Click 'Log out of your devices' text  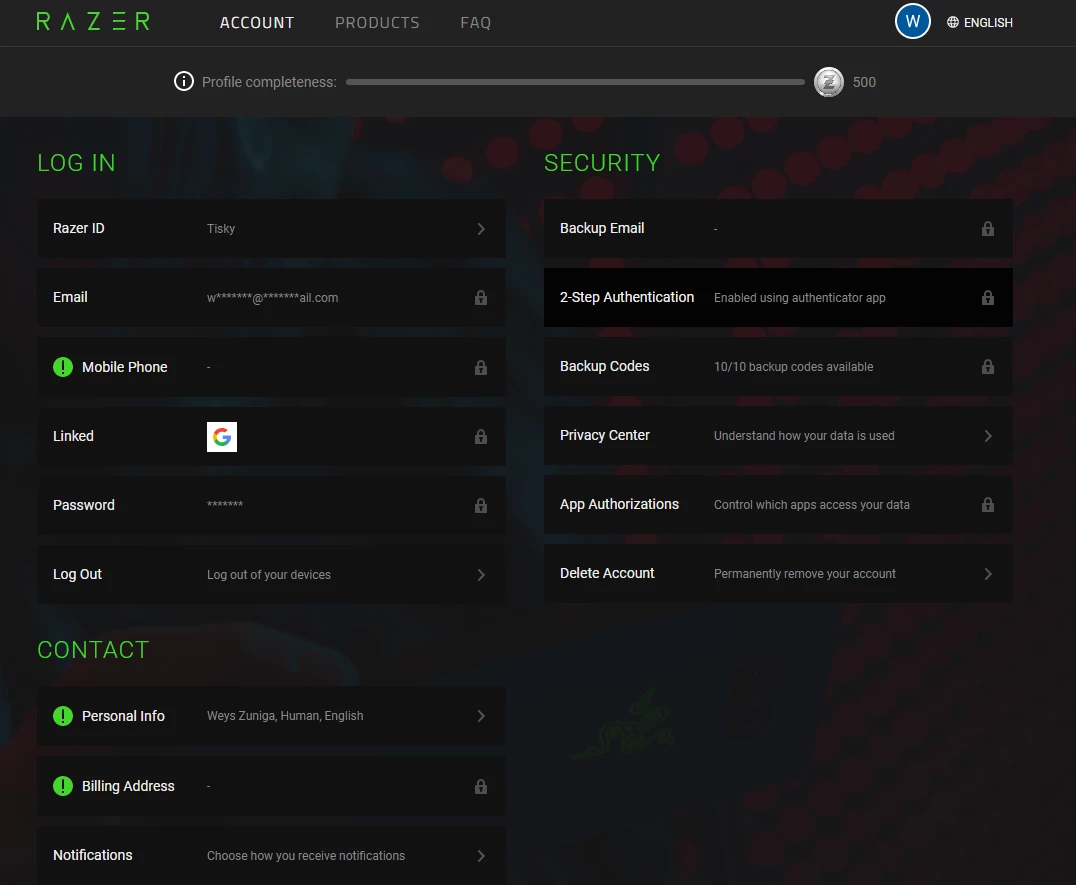click(x=269, y=575)
